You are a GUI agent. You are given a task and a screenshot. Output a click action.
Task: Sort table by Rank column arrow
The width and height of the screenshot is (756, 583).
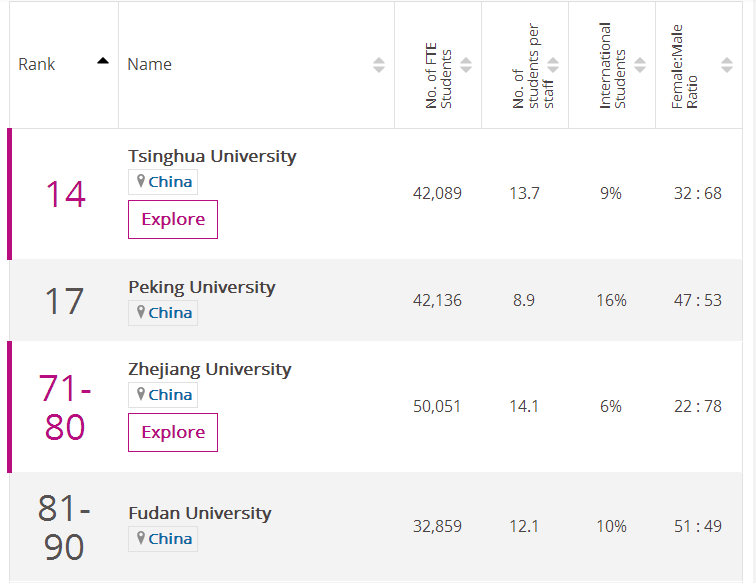tap(103, 61)
